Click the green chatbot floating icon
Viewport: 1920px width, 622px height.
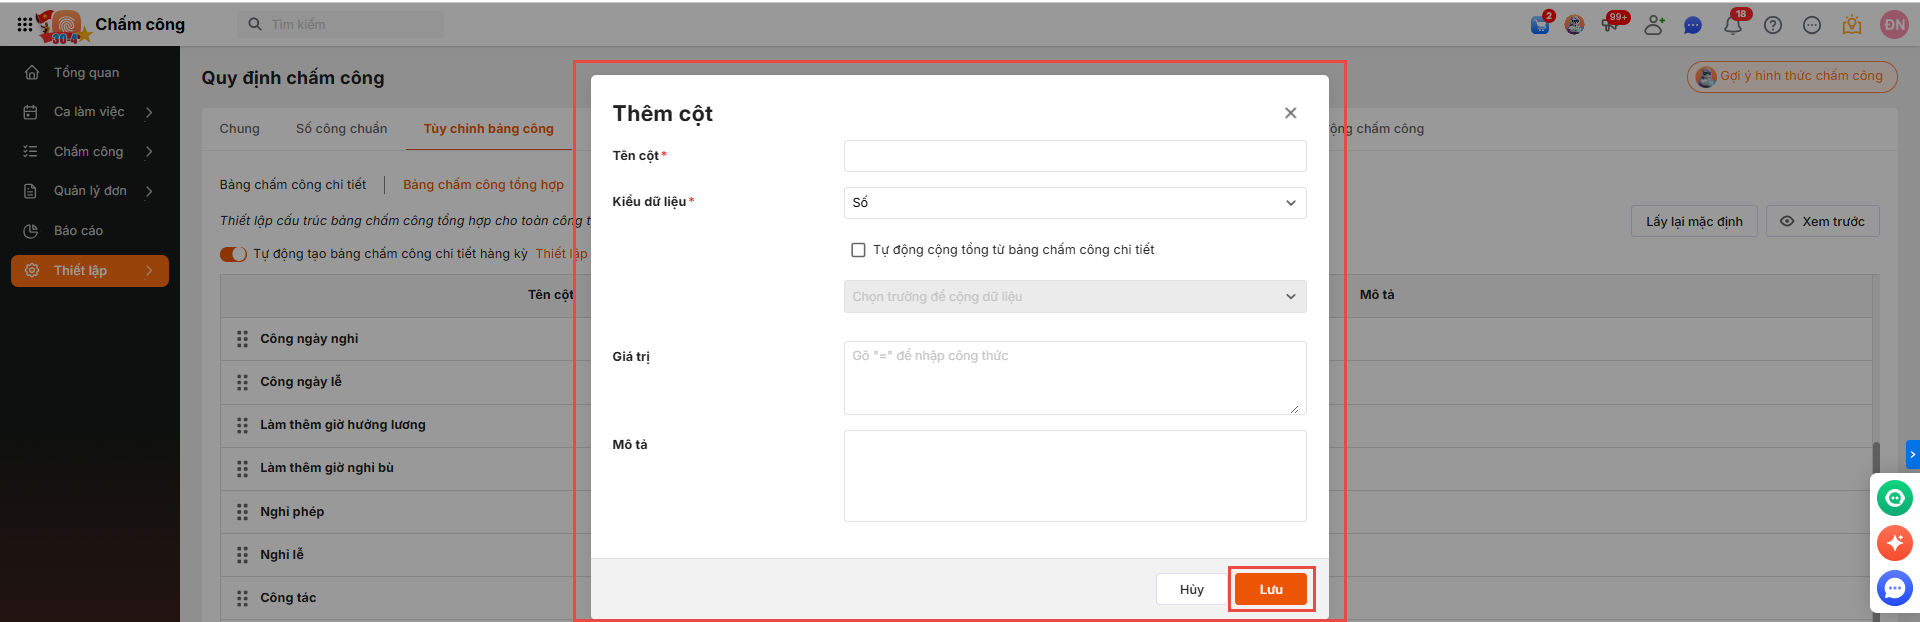click(1894, 497)
